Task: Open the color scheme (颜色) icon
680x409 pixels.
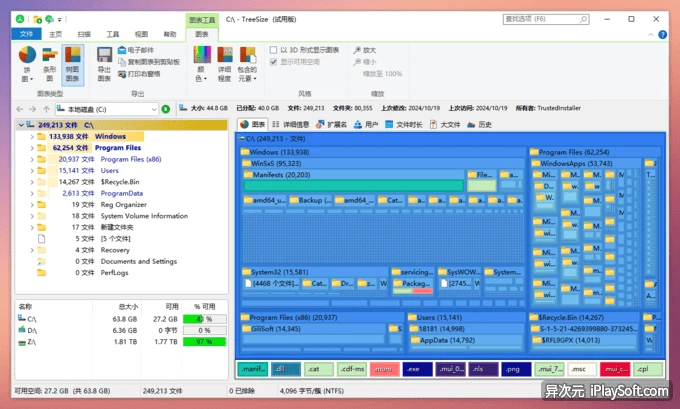Action: pos(202,56)
